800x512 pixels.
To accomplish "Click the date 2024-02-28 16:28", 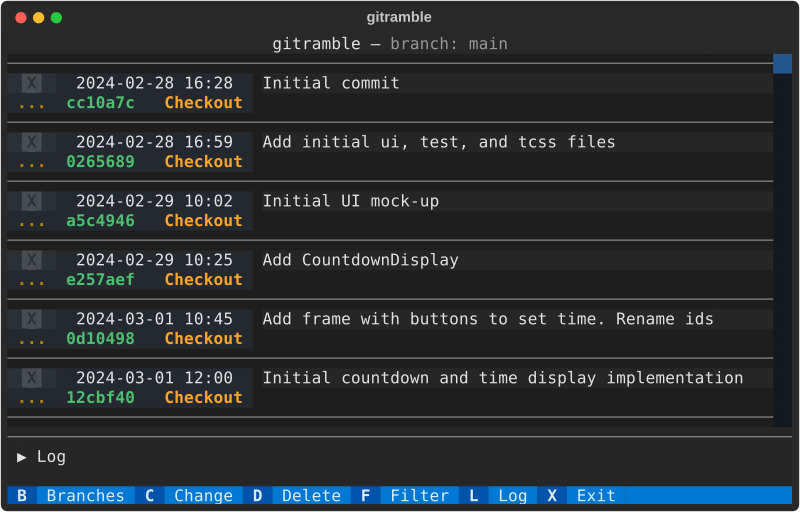I will [x=155, y=83].
